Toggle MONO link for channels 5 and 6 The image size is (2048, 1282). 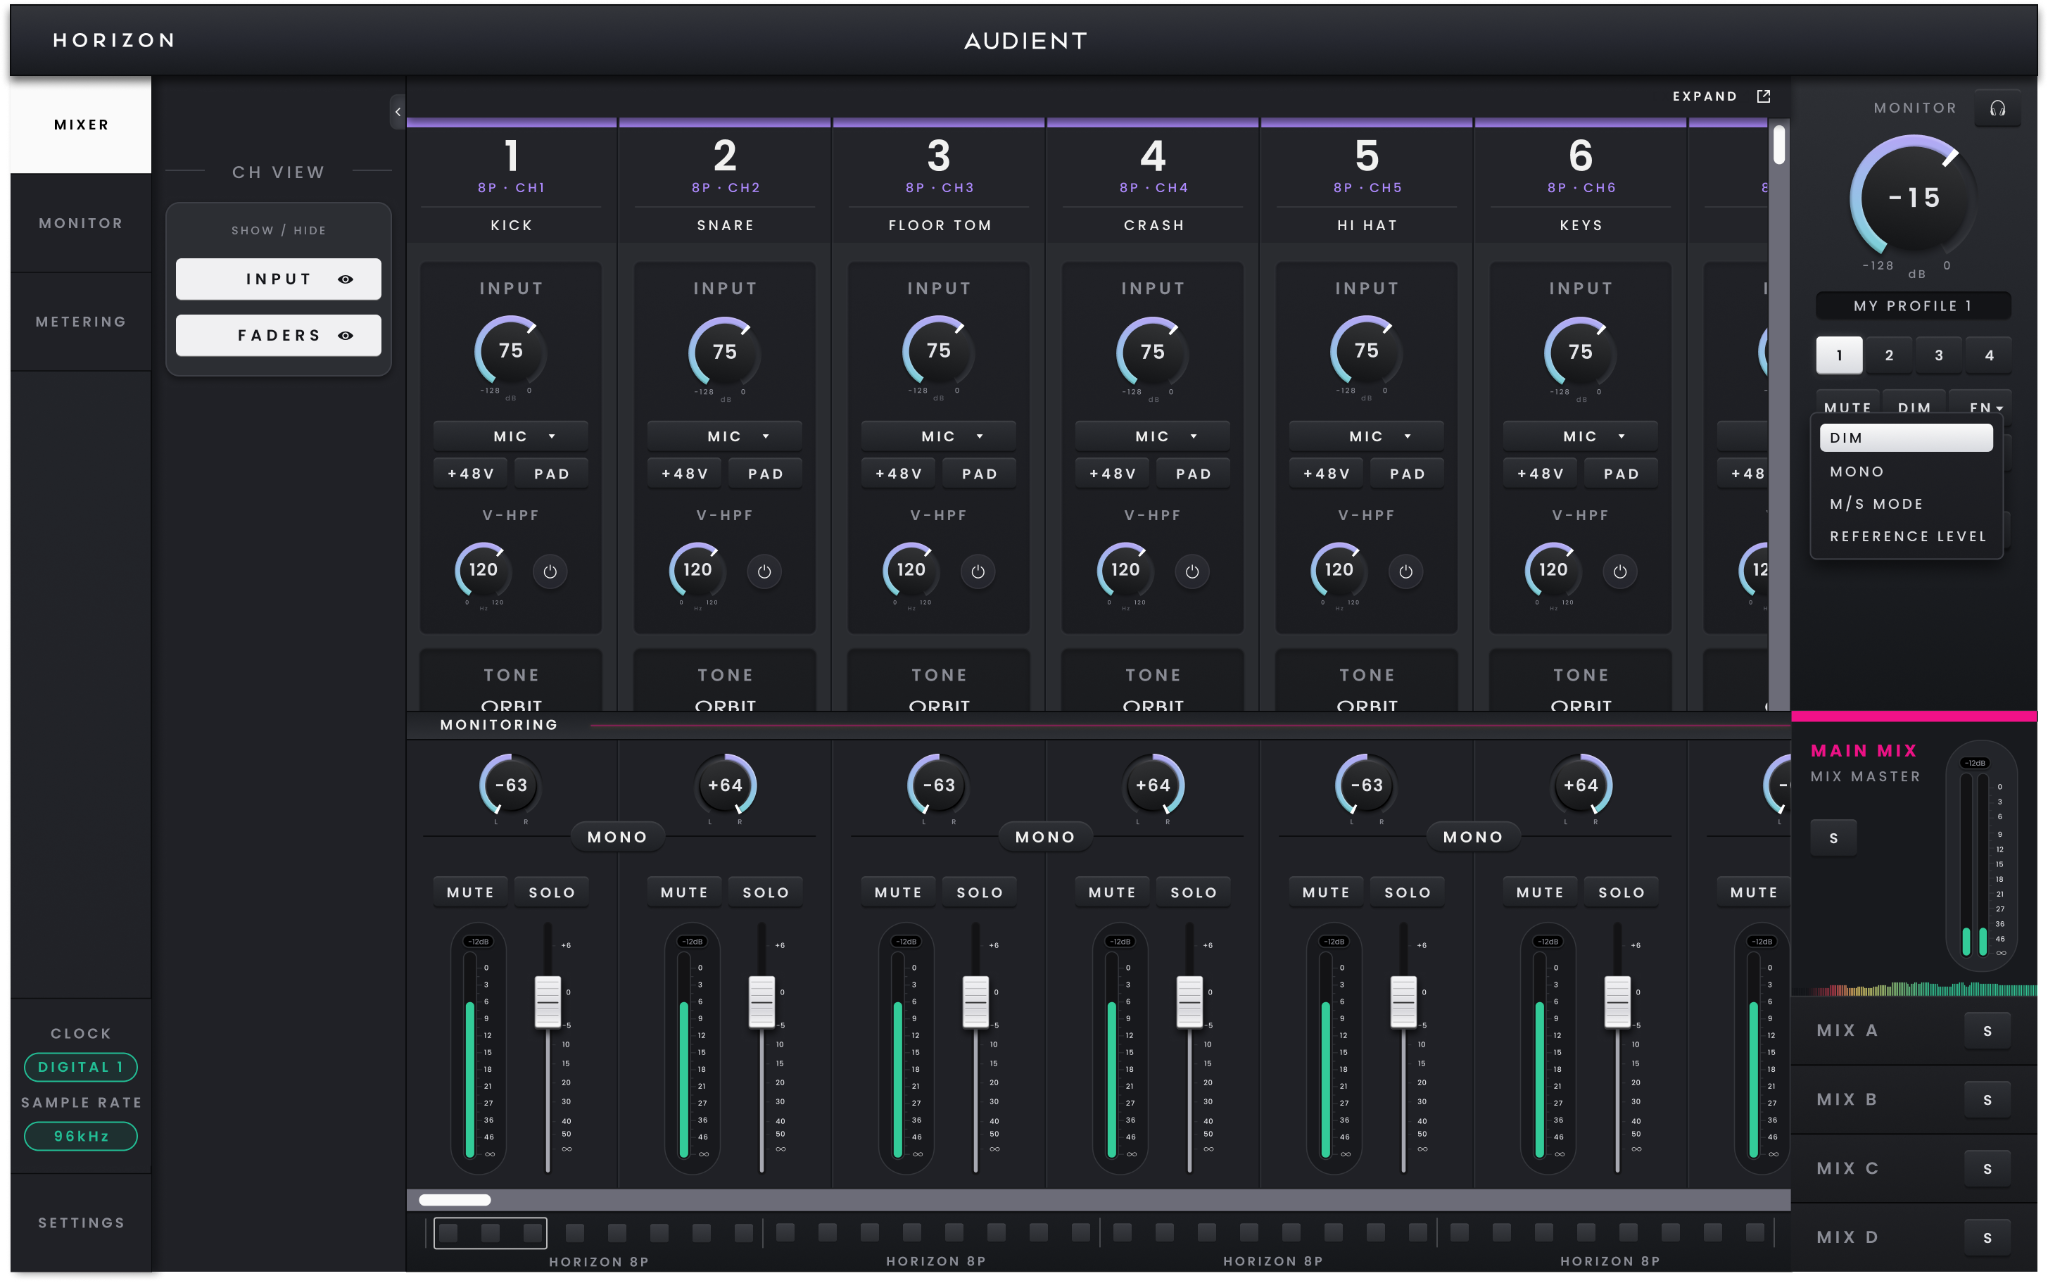pos(1473,837)
